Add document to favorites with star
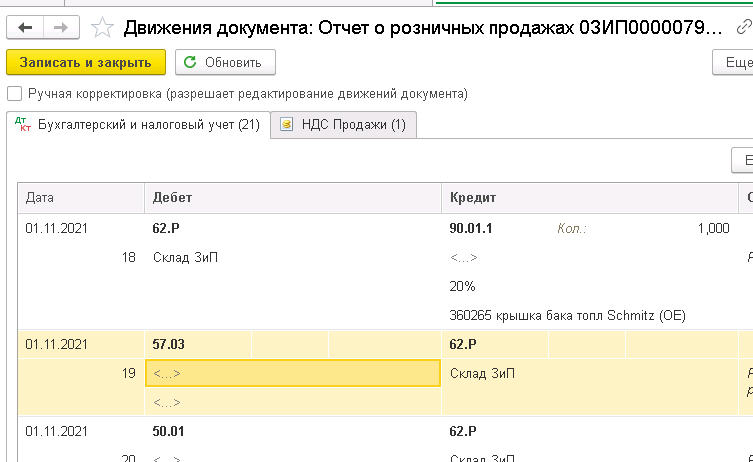 (x=101, y=28)
